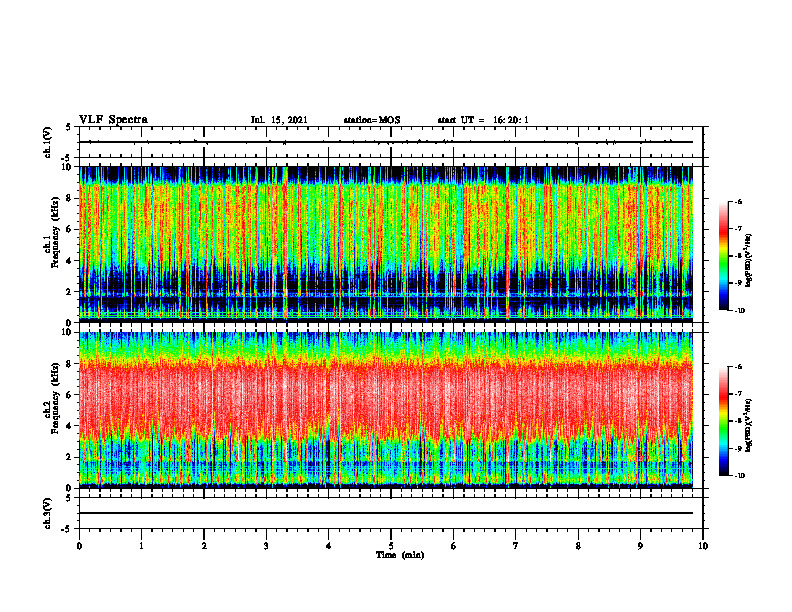Click time axis tick label 4
The image size is (792, 612).
(329, 545)
